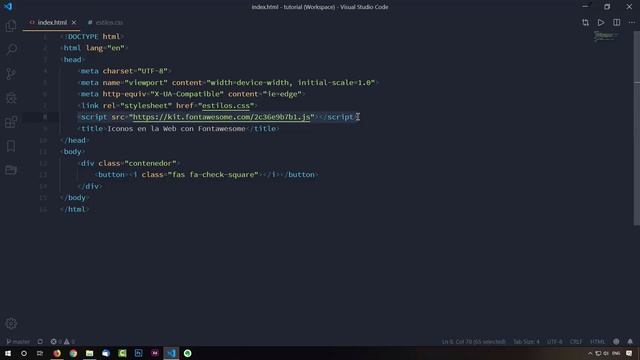Change the CRLF end of line sequence

pyautogui.click(x=576, y=342)
